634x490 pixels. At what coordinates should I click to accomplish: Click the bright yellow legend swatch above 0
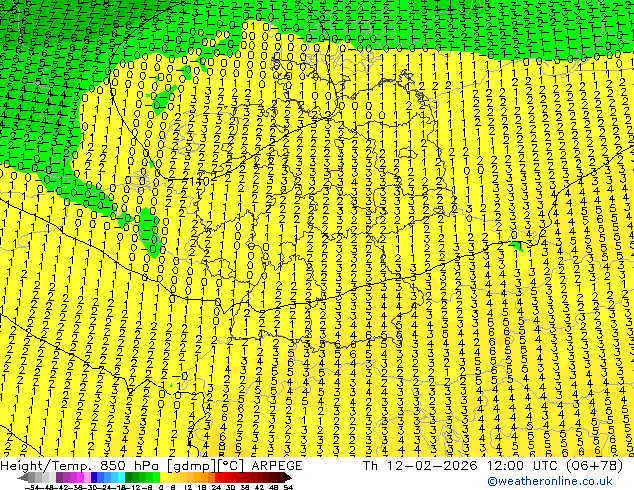coord(163,478)
